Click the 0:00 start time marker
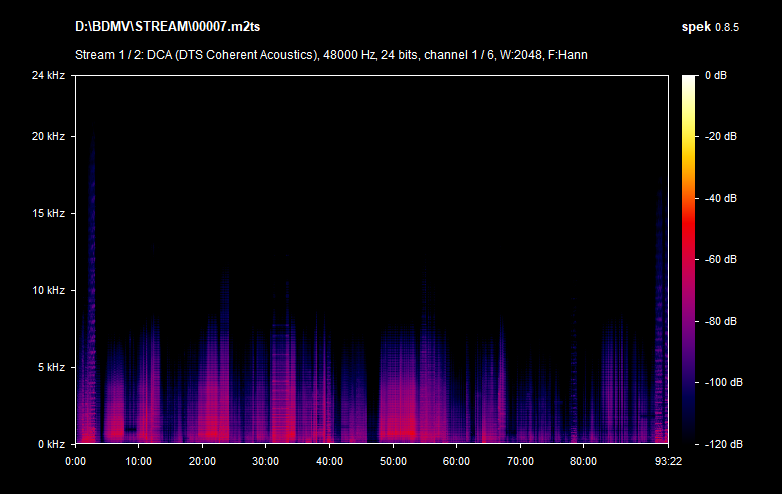Image resolution: width=782 pixels, height=494 pixels. 75,461
